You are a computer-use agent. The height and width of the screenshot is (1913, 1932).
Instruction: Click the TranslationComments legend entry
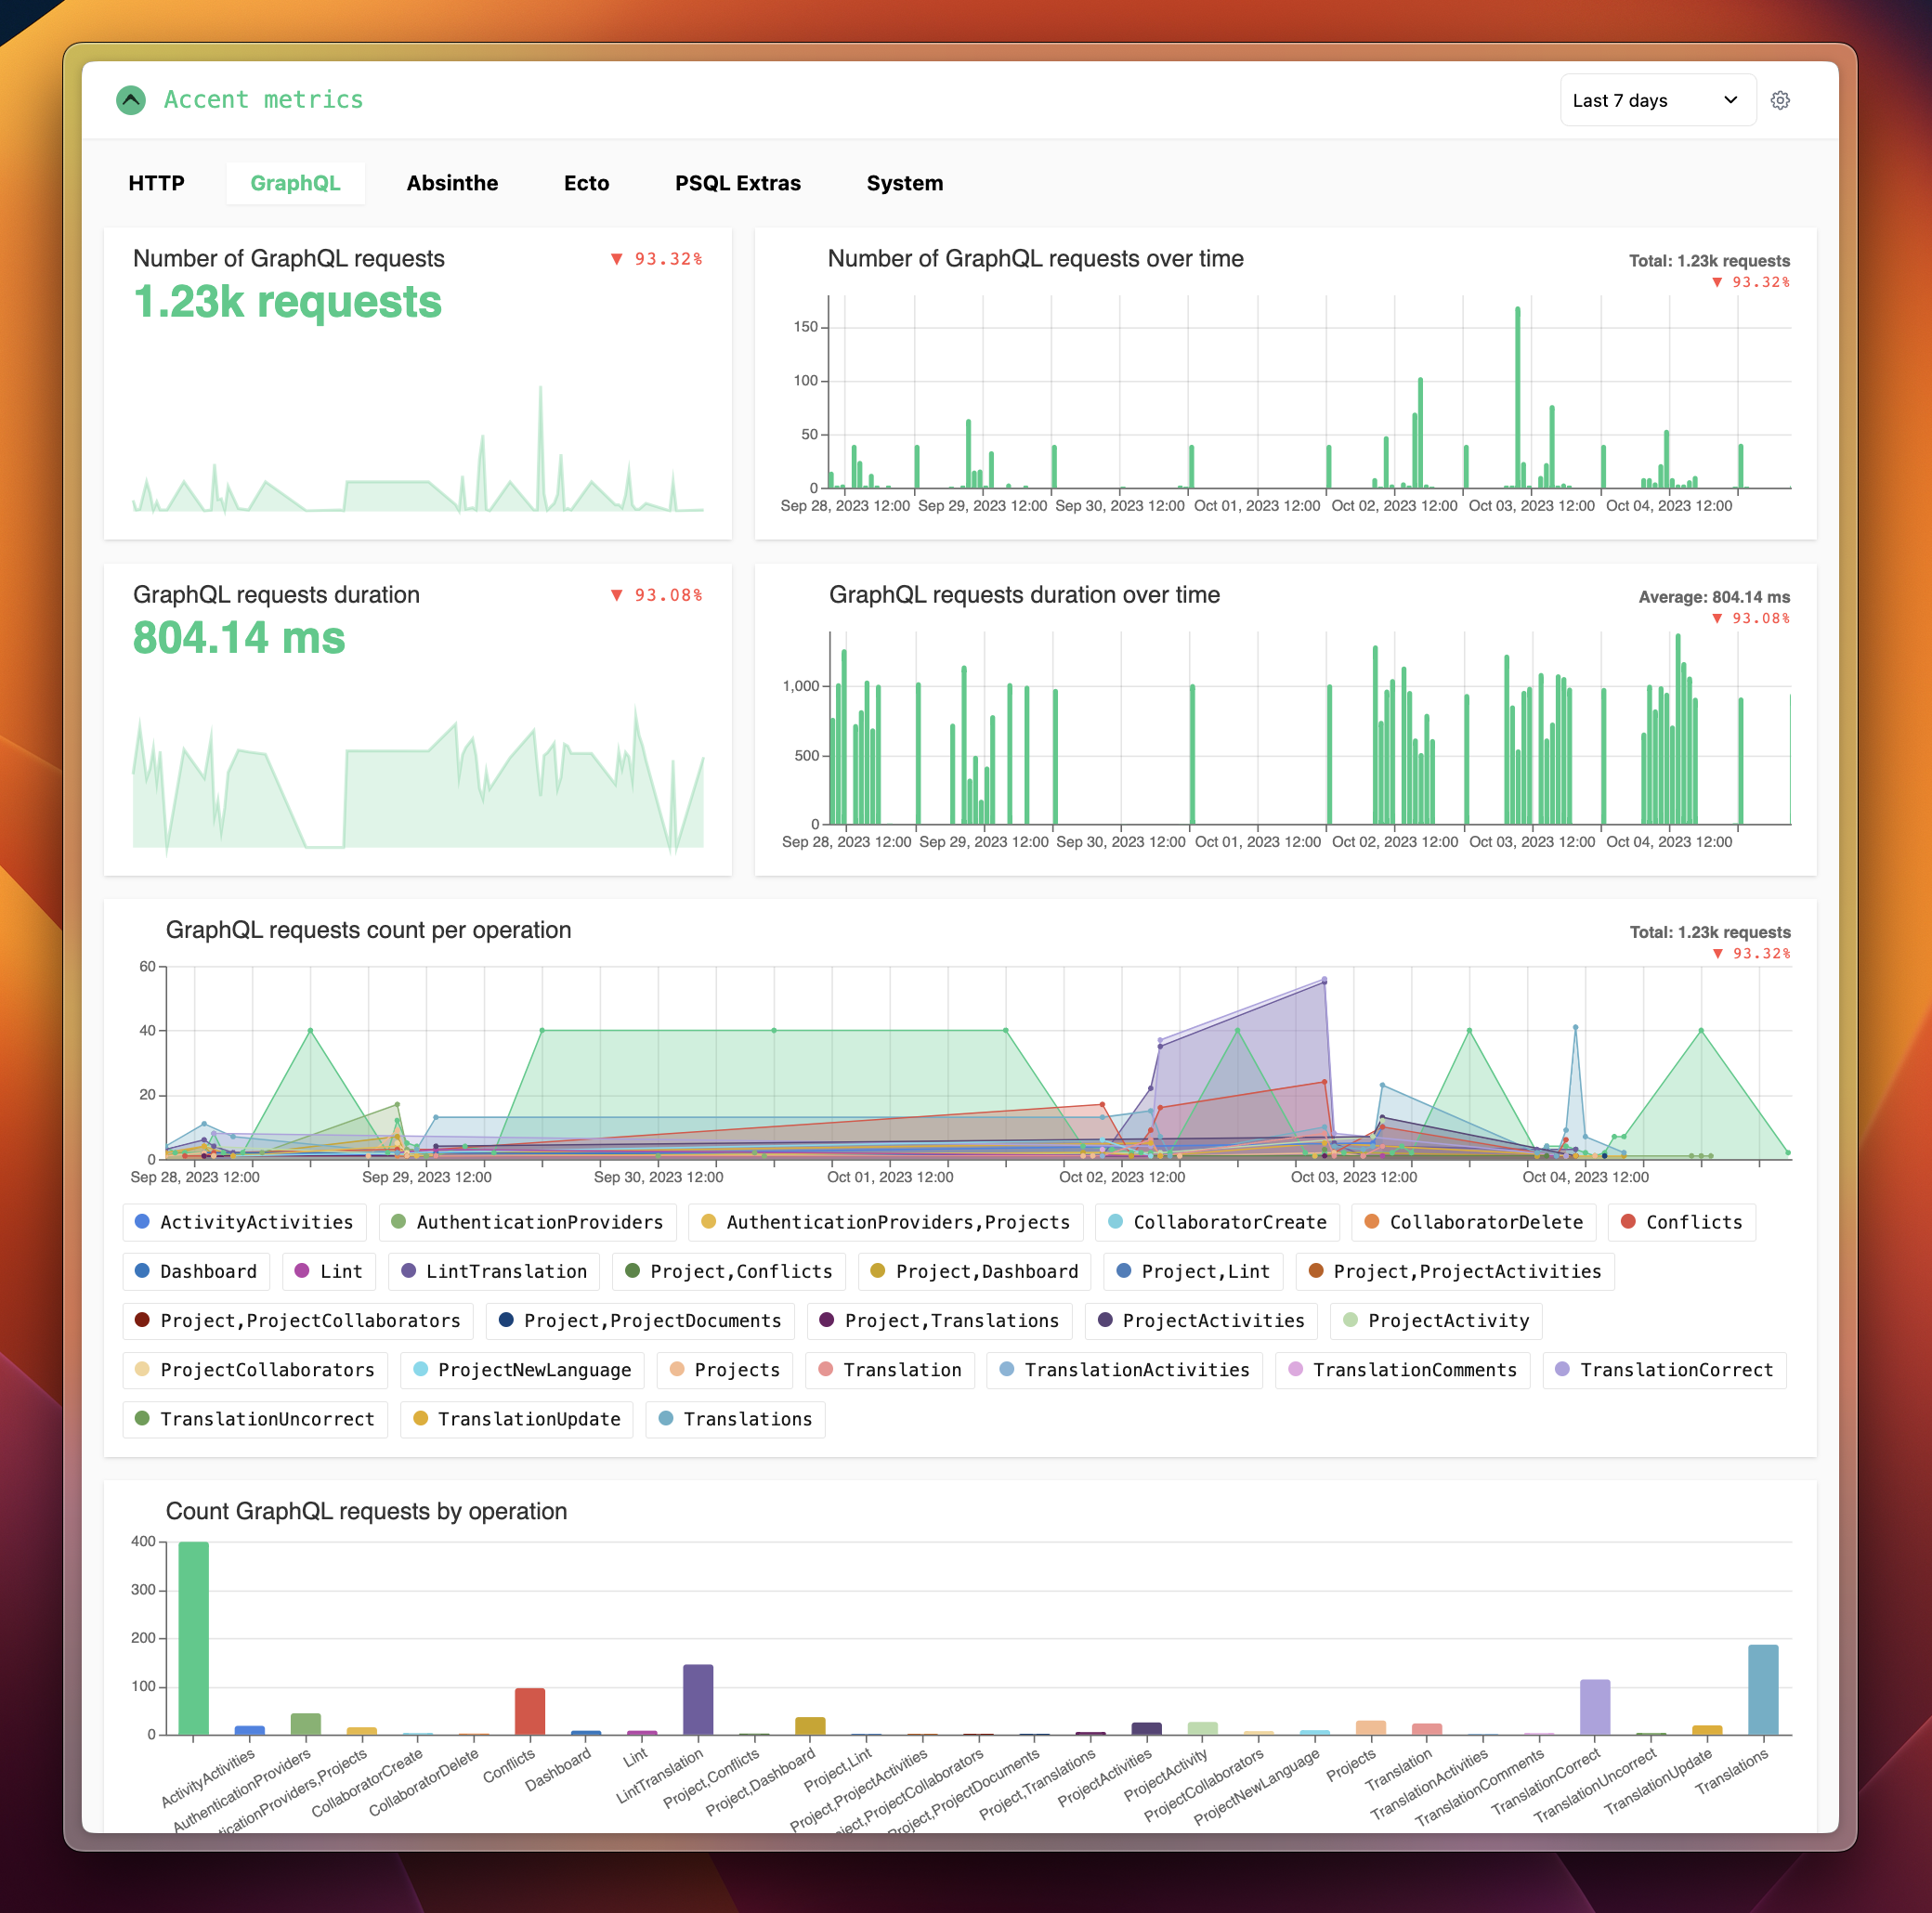pyautogui.click(x=1402, y=1370)
